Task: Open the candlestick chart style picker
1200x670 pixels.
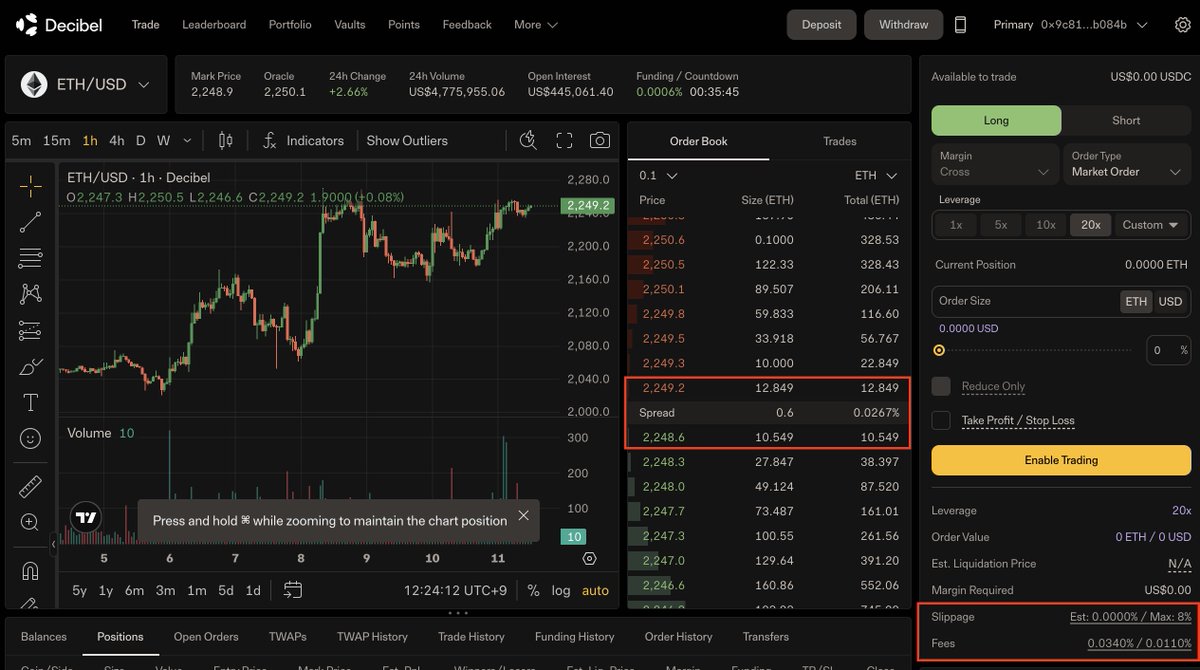Action: [226, 141]
